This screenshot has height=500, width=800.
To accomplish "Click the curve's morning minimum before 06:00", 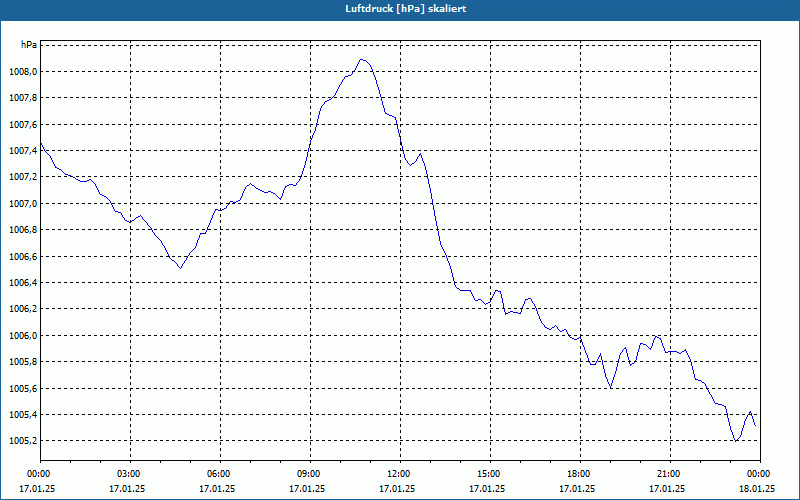I will [180, 268].
